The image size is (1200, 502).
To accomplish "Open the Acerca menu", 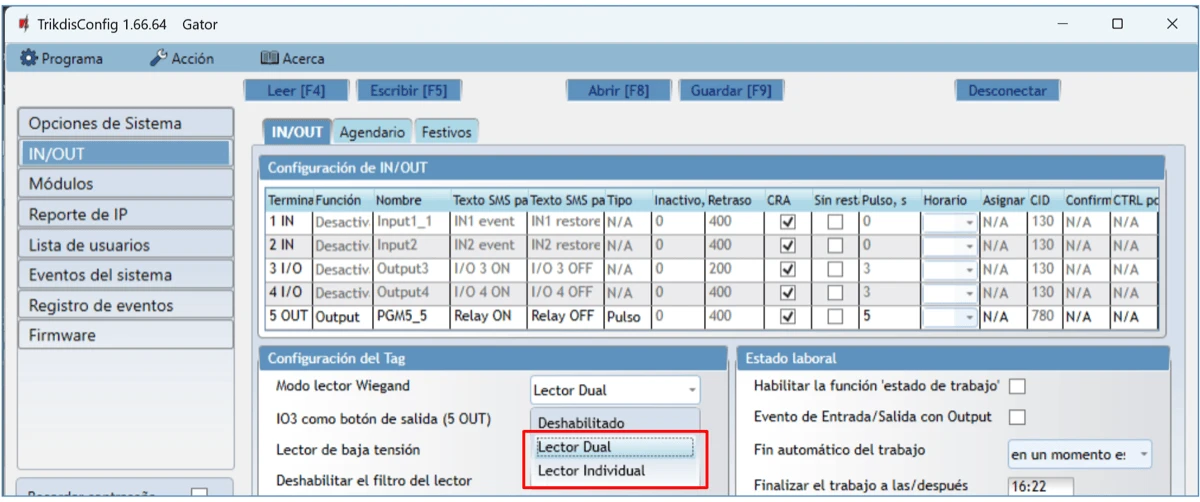I will point(292,59).
